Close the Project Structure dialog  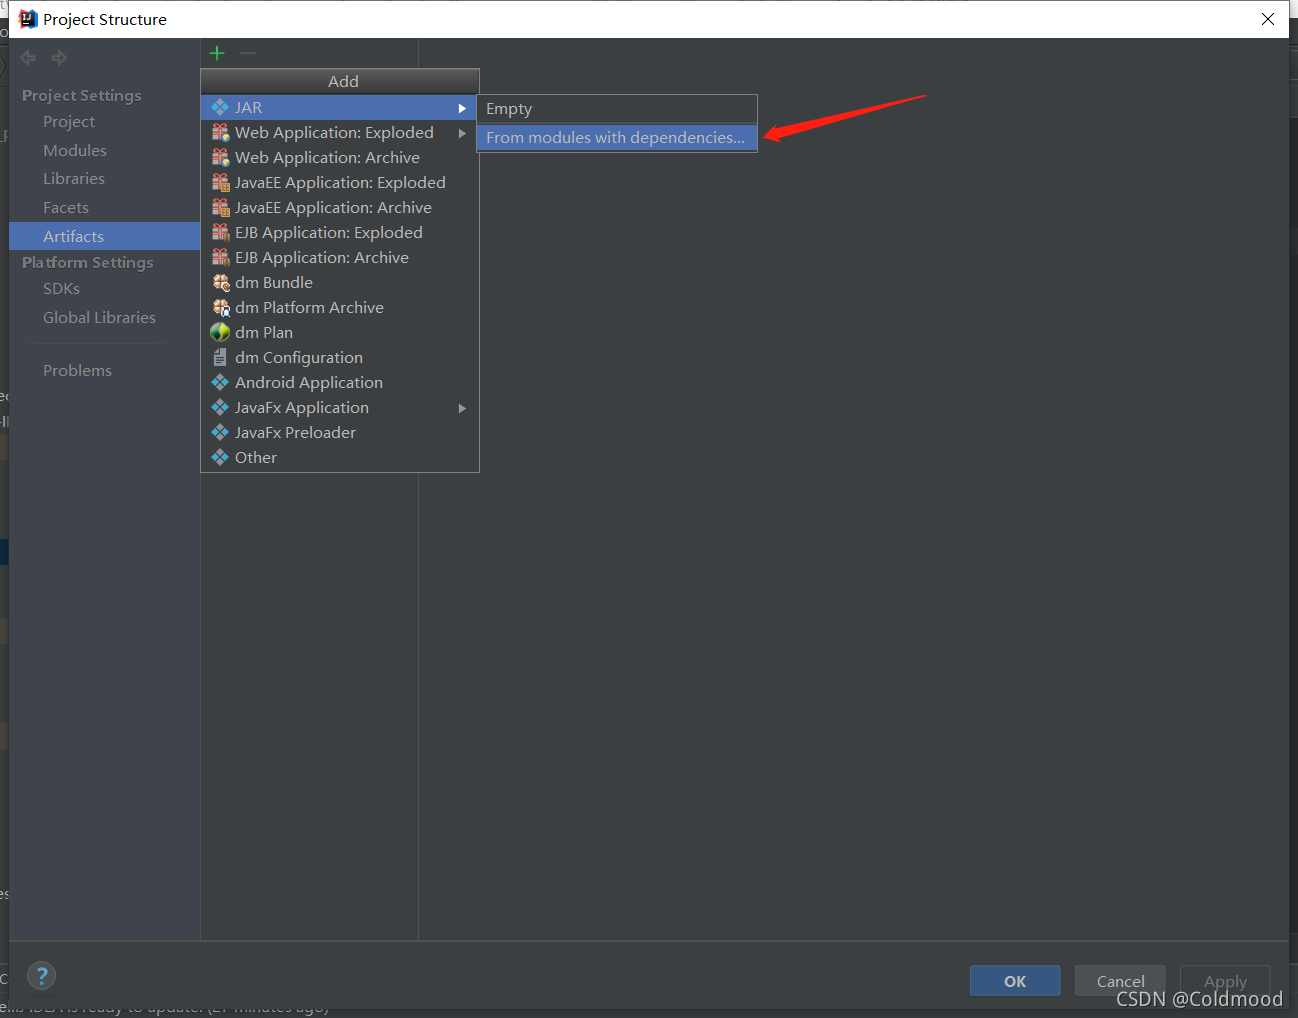[x=1267, y=19]
